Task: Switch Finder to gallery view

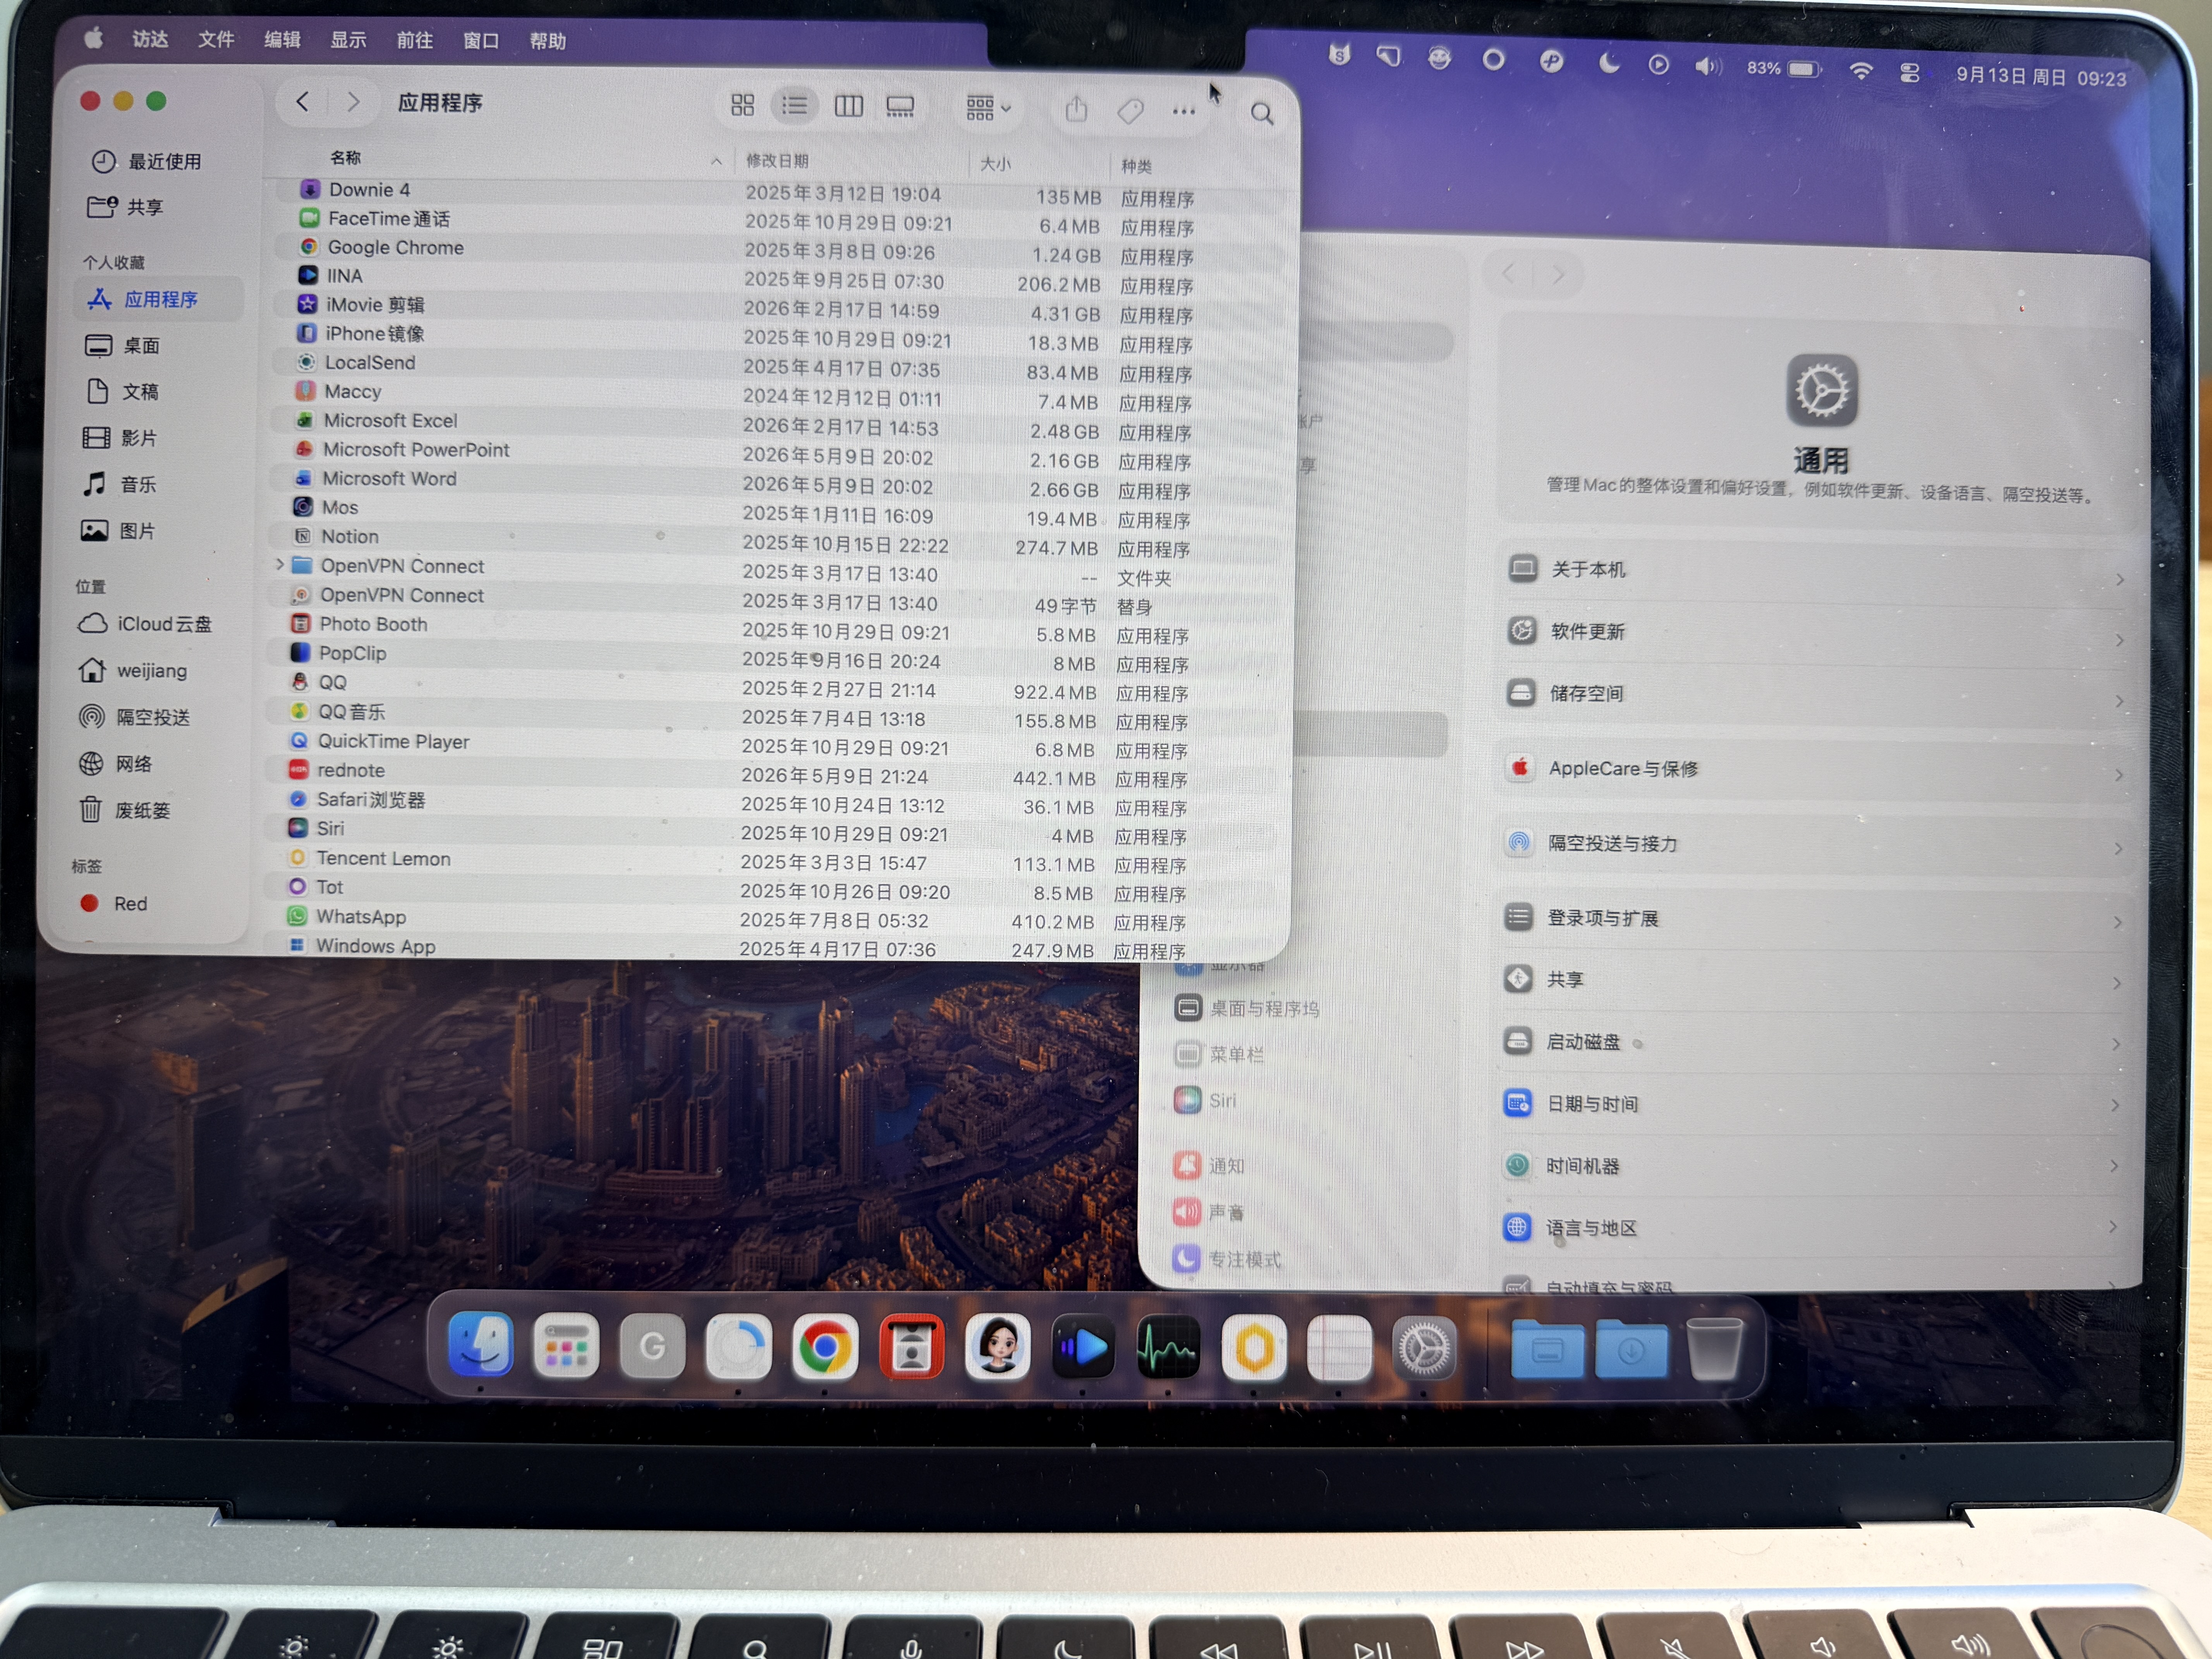Action: point(900,106)
